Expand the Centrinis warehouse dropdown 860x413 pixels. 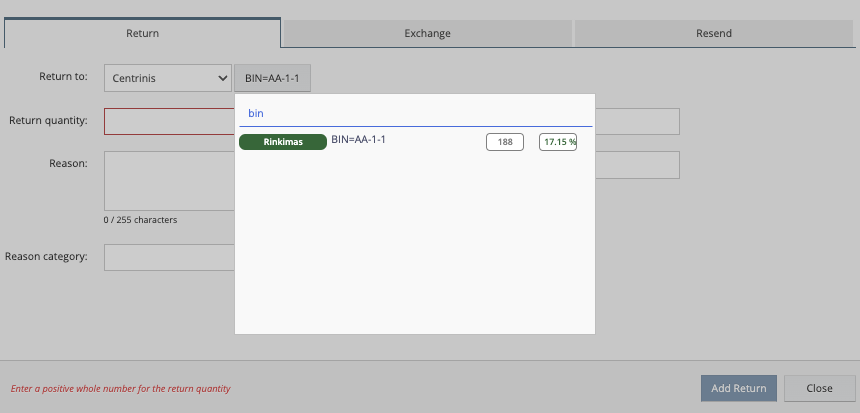(x=167, y=77)
